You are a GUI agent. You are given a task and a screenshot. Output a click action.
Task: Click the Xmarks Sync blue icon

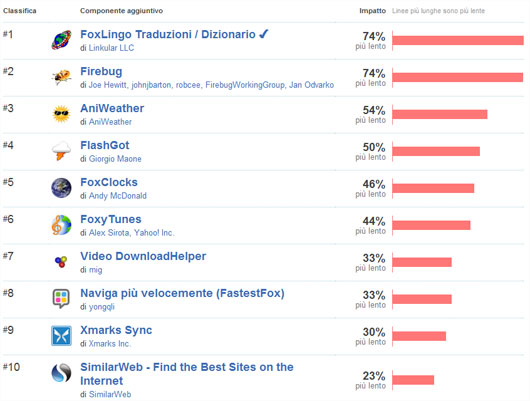click(62, 336)
